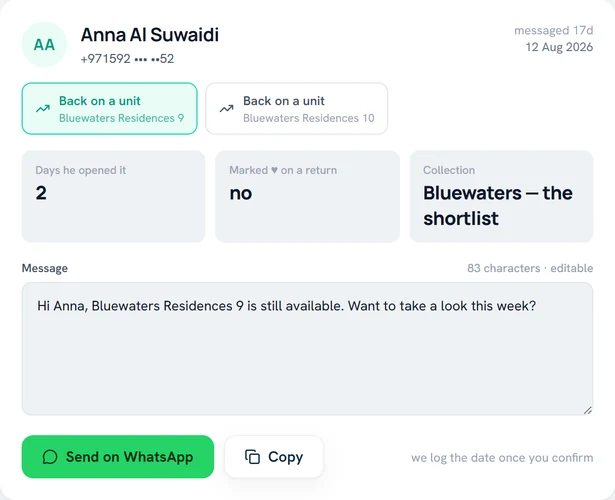Click the messaged 17d timestamp

click(553, 31)
